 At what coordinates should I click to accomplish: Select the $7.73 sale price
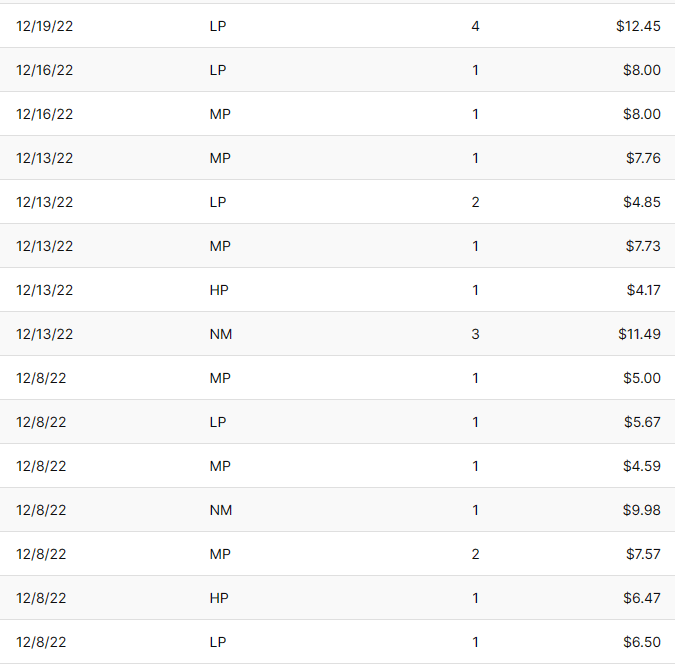pyautogui.click(x=641, y=246)
